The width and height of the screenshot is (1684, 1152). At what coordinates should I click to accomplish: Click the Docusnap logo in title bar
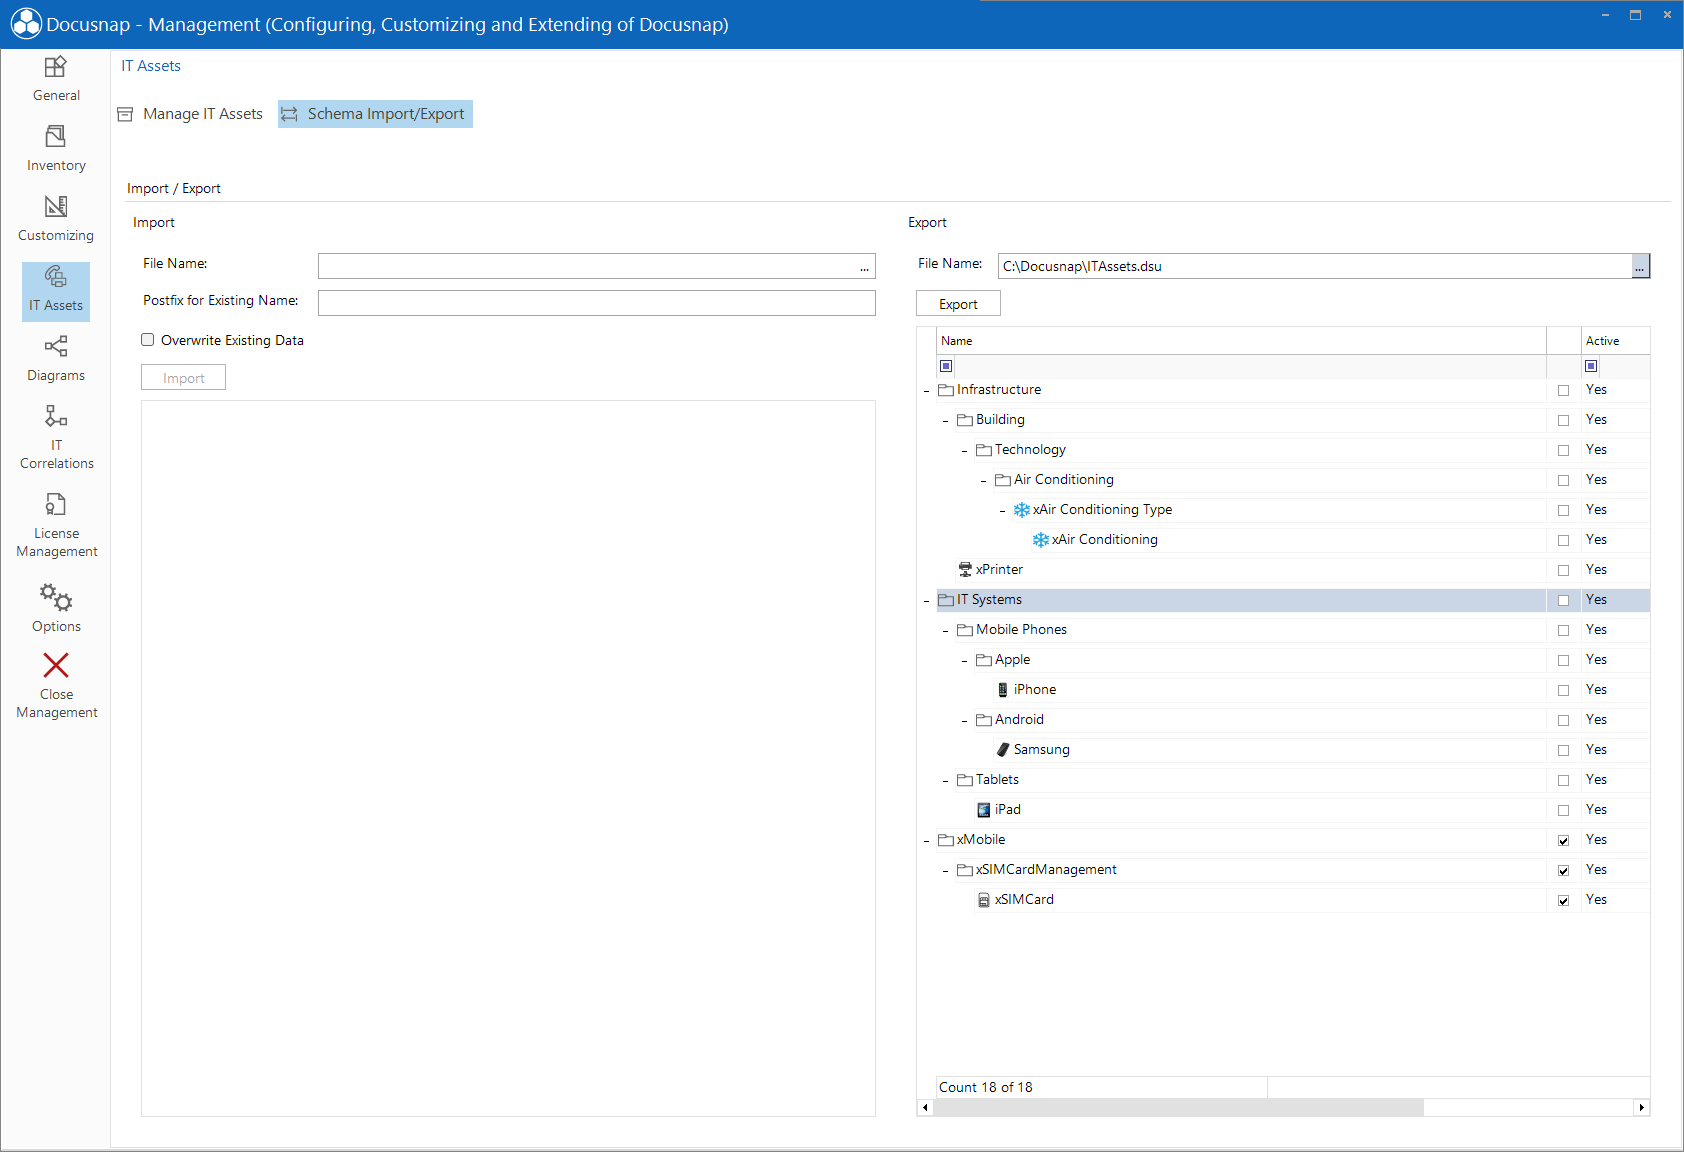(26, 24)
